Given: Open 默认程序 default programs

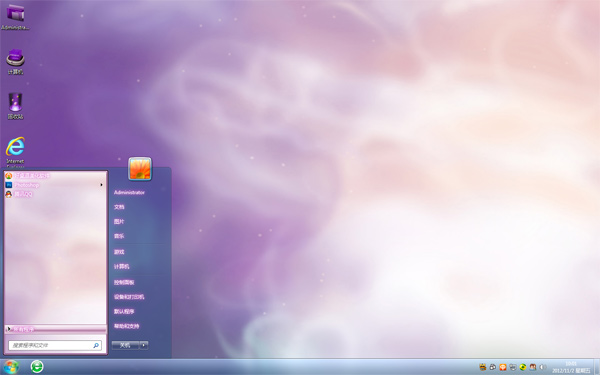Looking at the screenshot, I should [x=124, y=311].
